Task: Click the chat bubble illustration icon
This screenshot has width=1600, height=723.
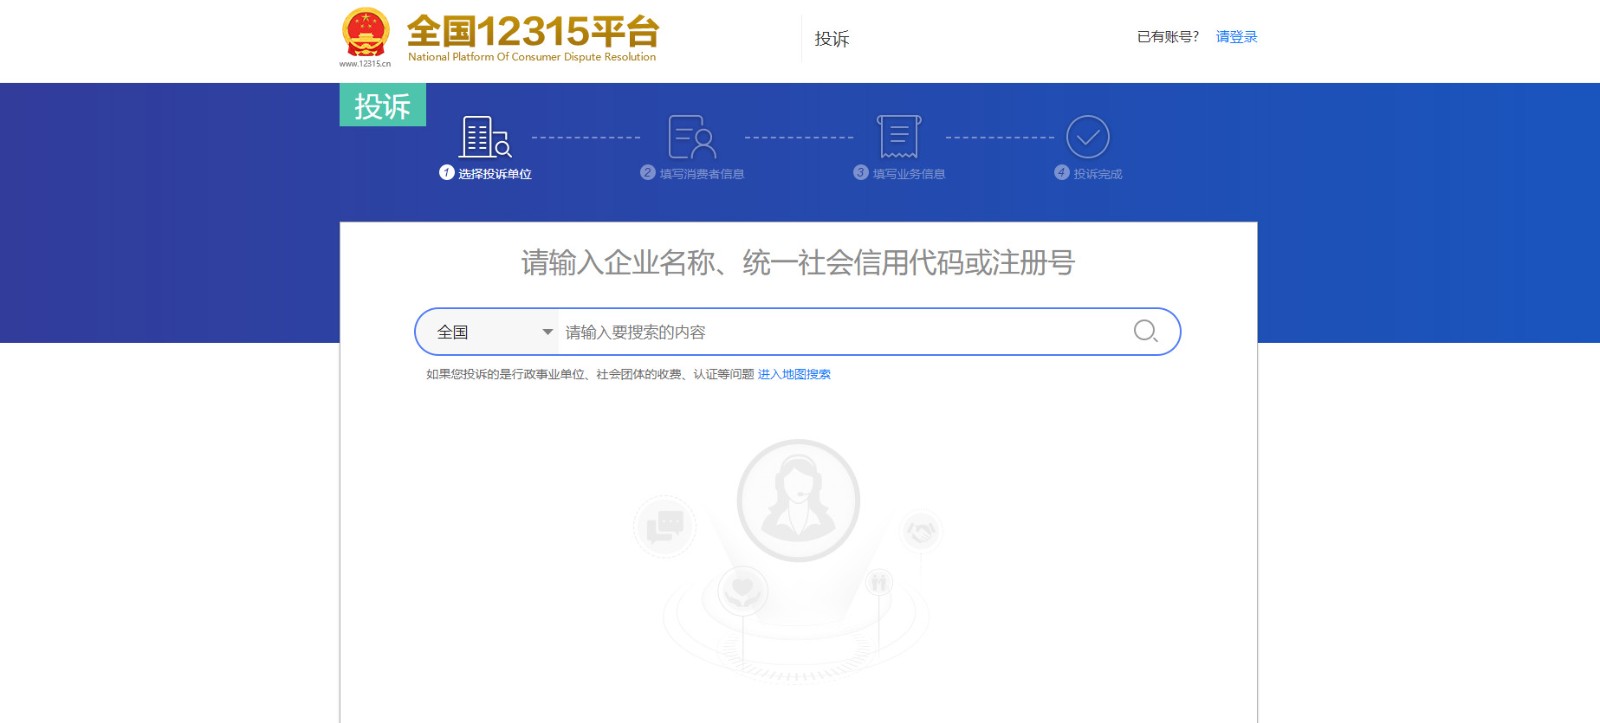Action: [x=665, y=526]
